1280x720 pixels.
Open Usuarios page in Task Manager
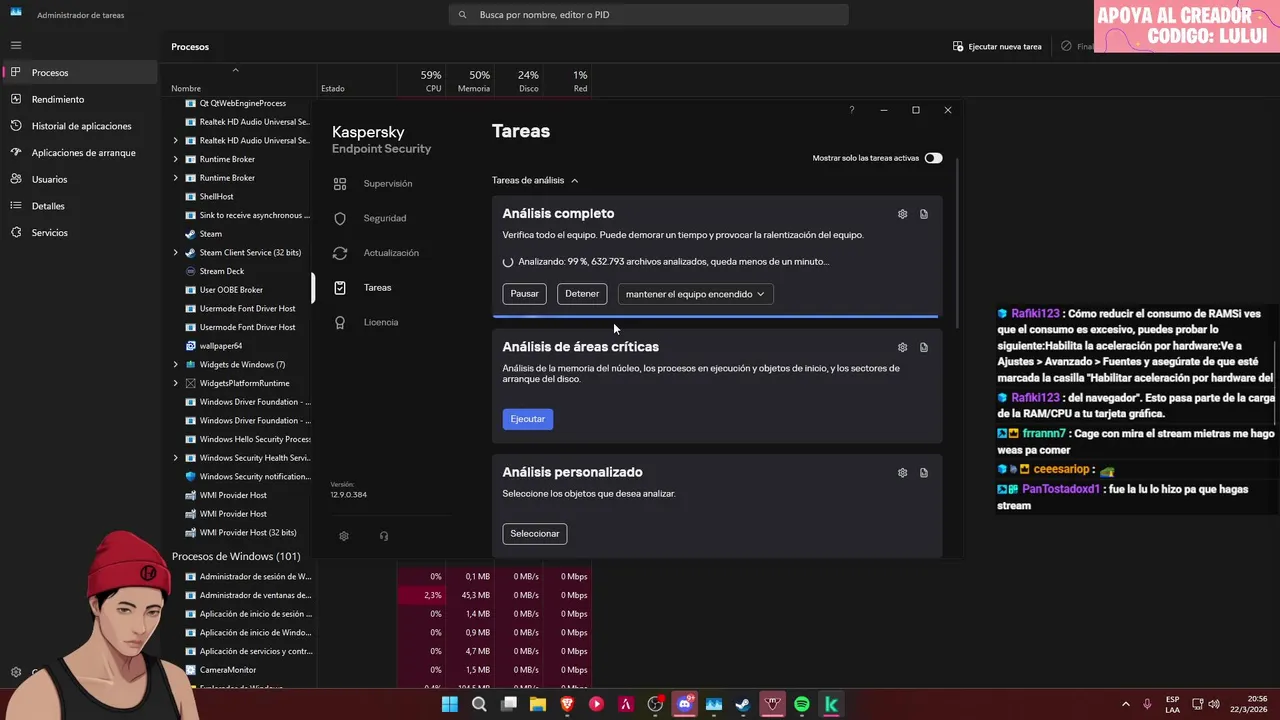click(x=80, y=180)
